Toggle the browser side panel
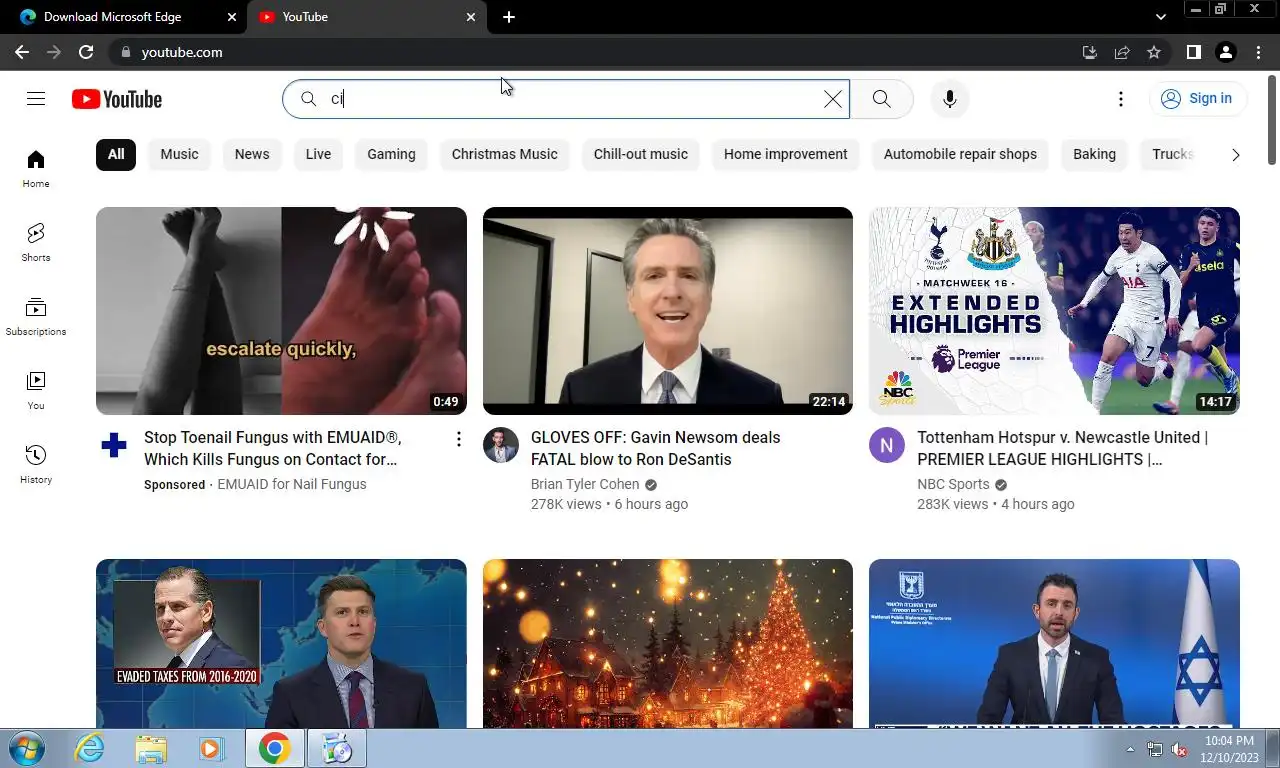The image size is (1280, 768). pos(1193,52)
